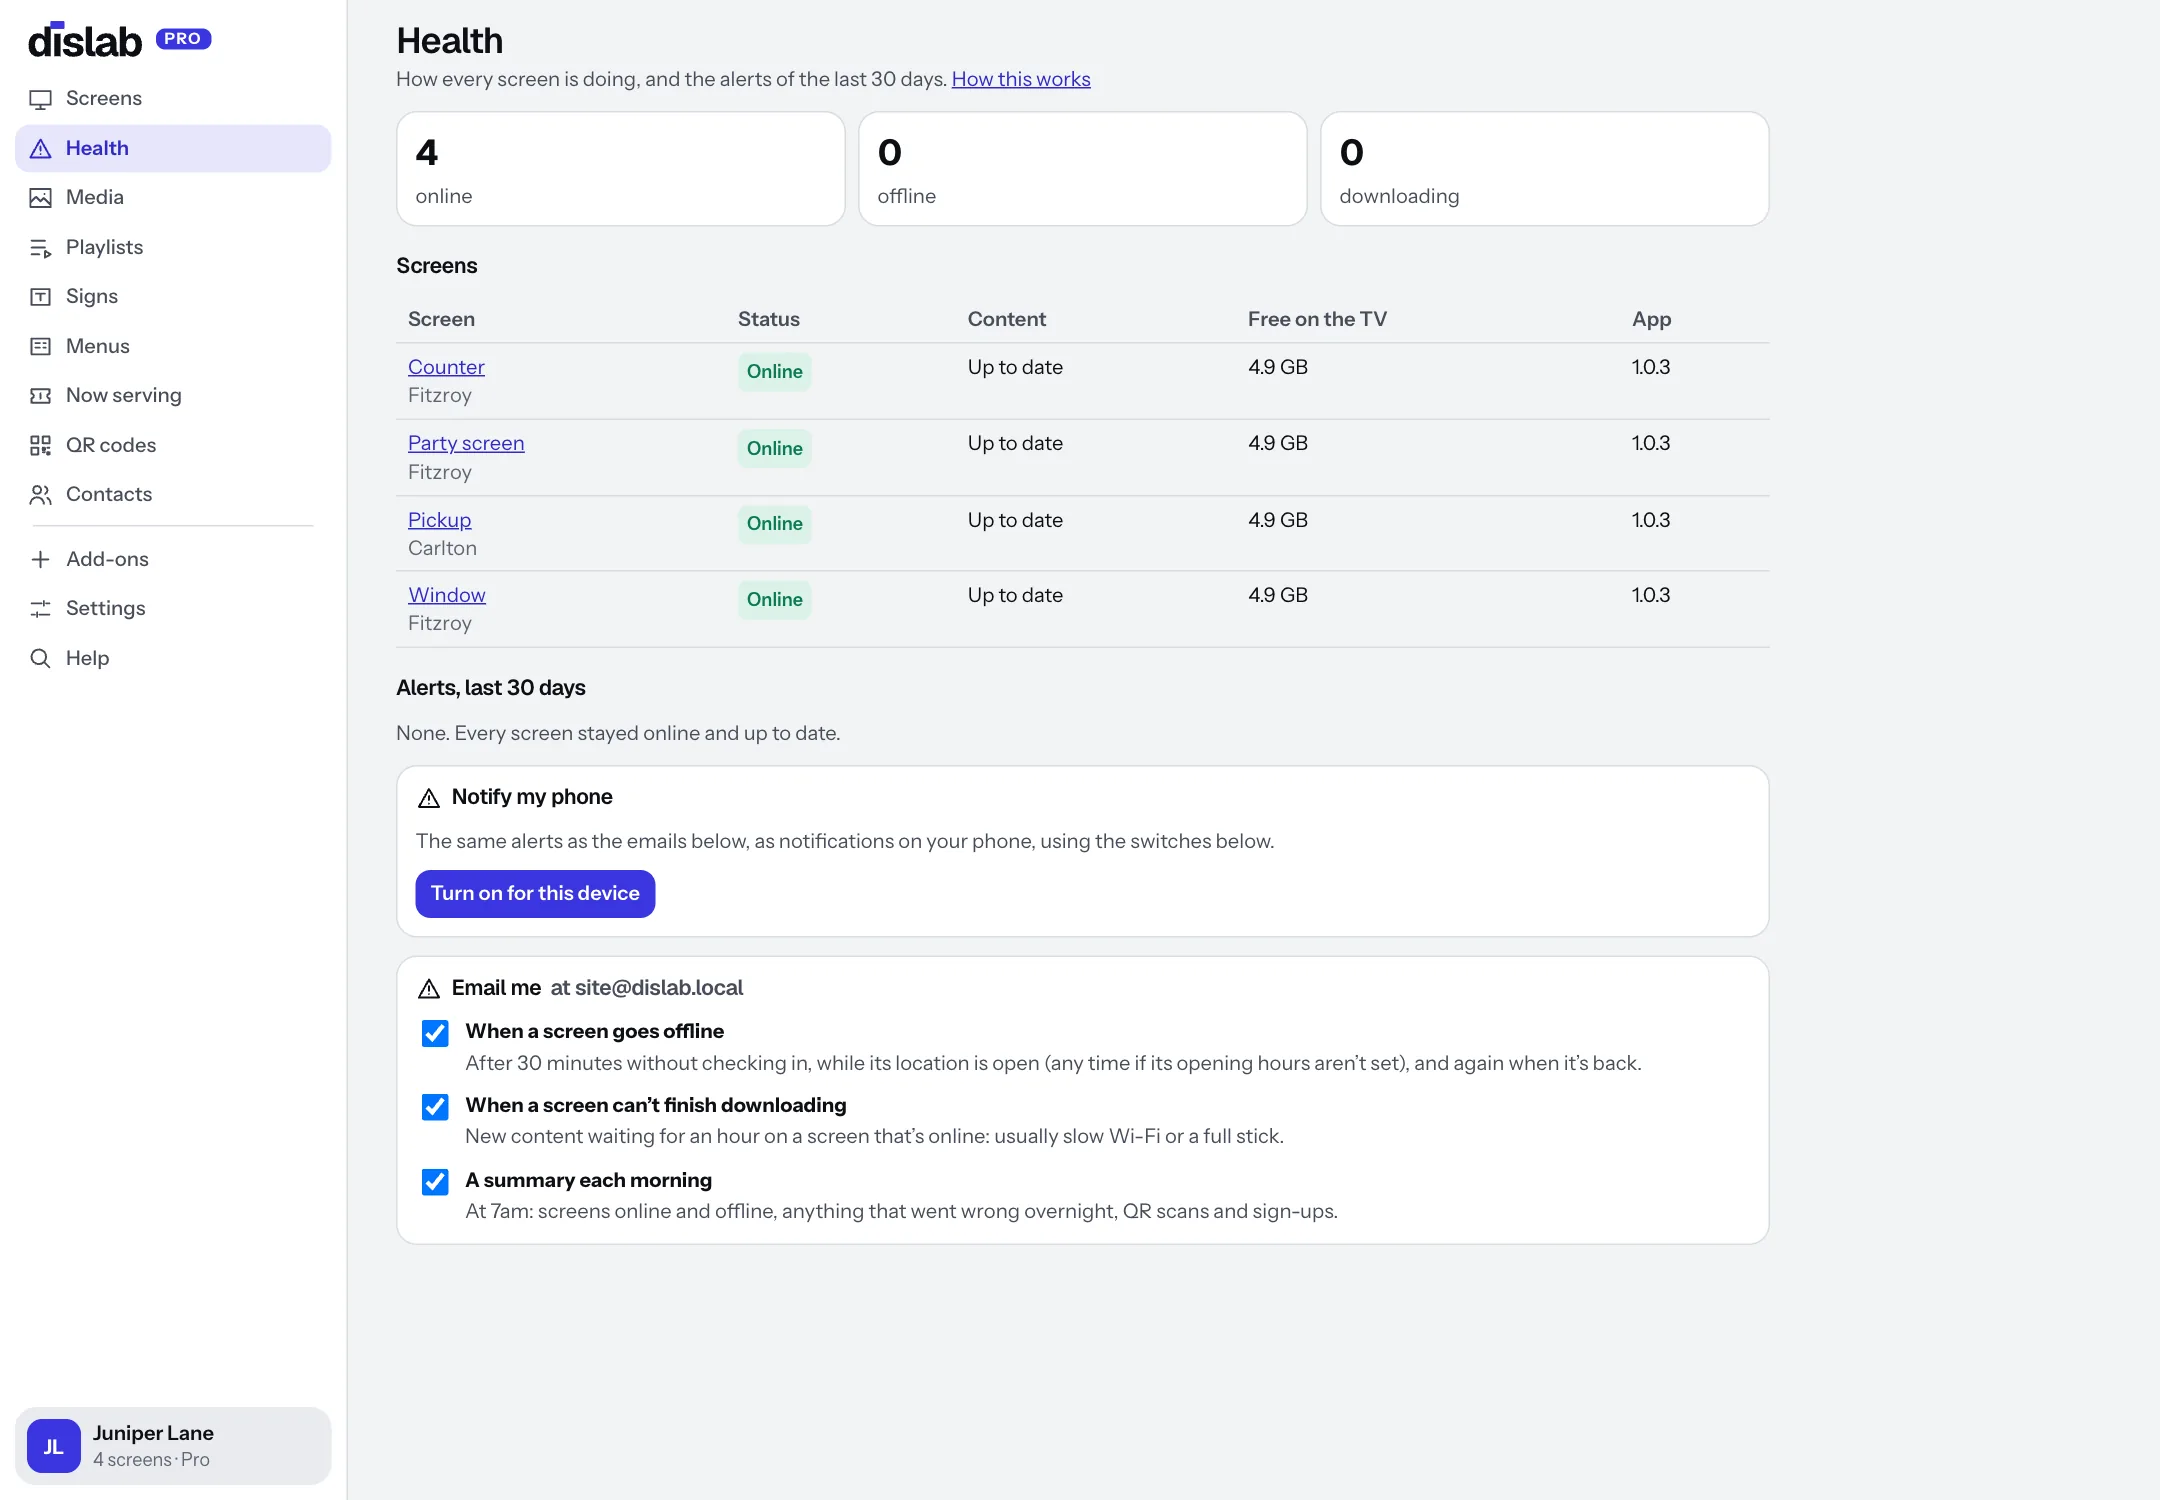The image size is (2160, 1500).
Task: Click the dislab logo
Action: (85, 40)
